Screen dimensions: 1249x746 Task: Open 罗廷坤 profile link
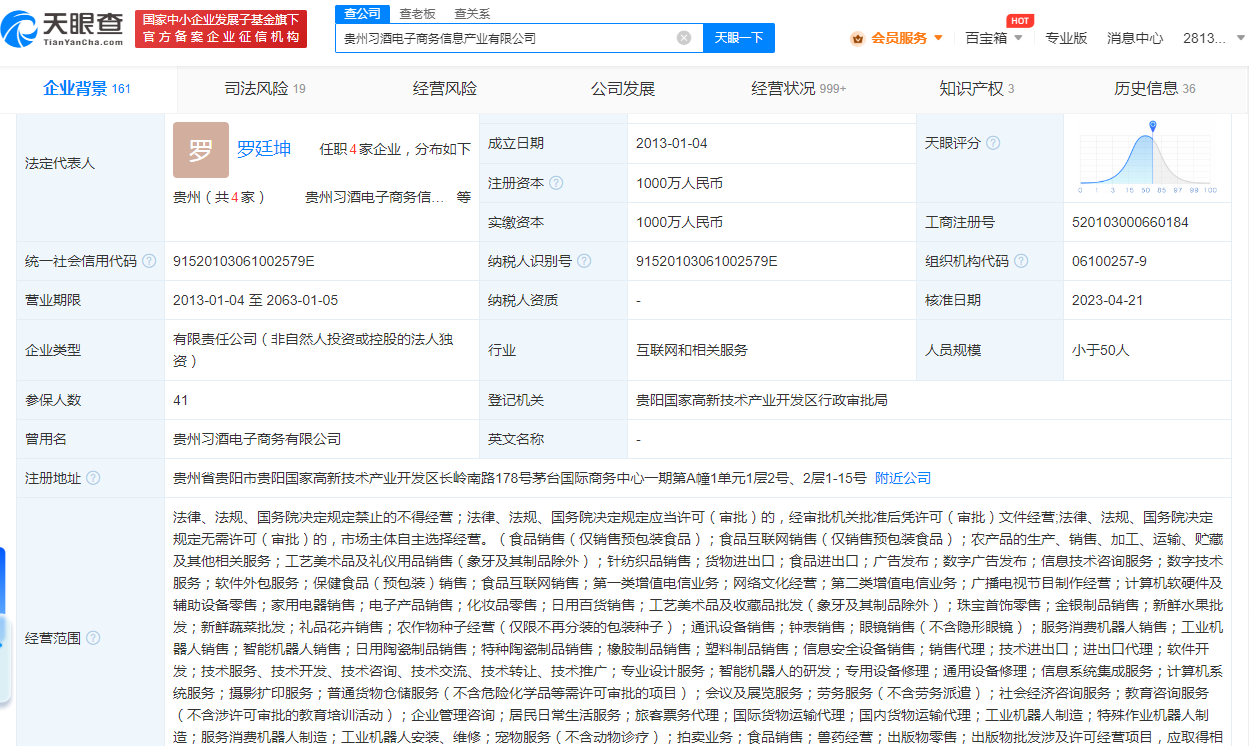point(264,148)
